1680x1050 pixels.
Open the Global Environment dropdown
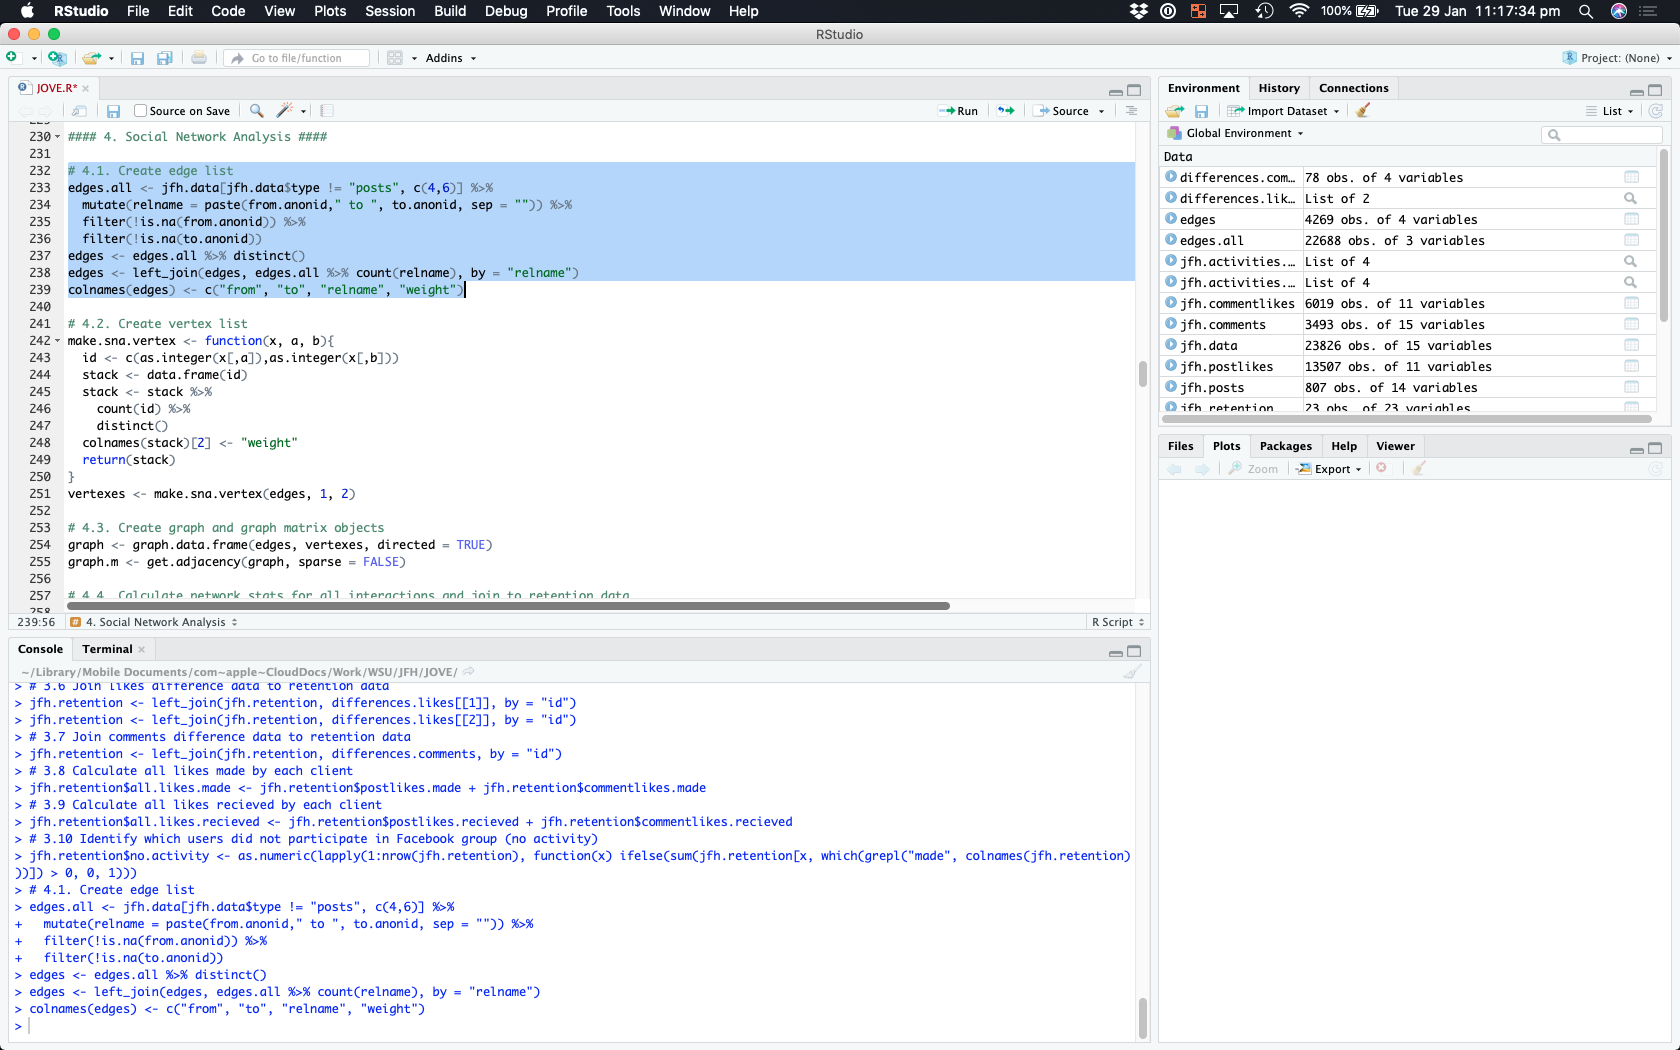coord(1237,133)
